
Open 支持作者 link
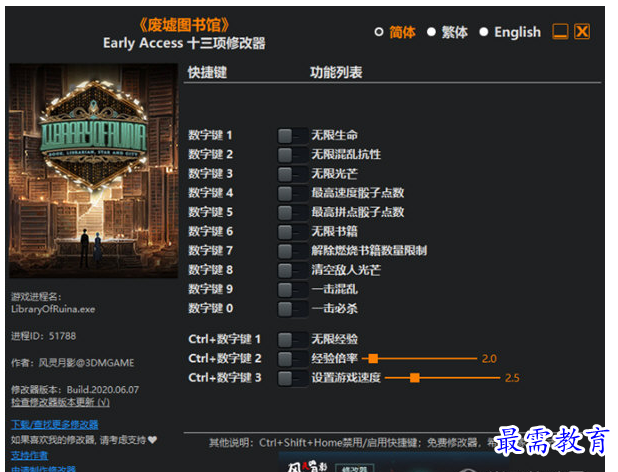(x=29, y=455)
